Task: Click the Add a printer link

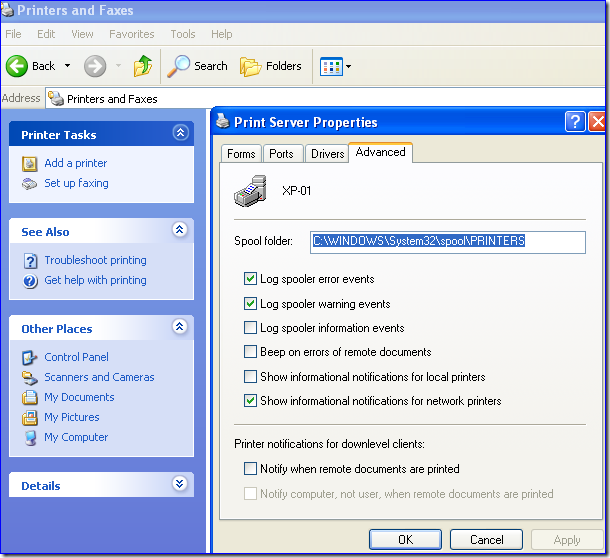Action: (75, 163)
